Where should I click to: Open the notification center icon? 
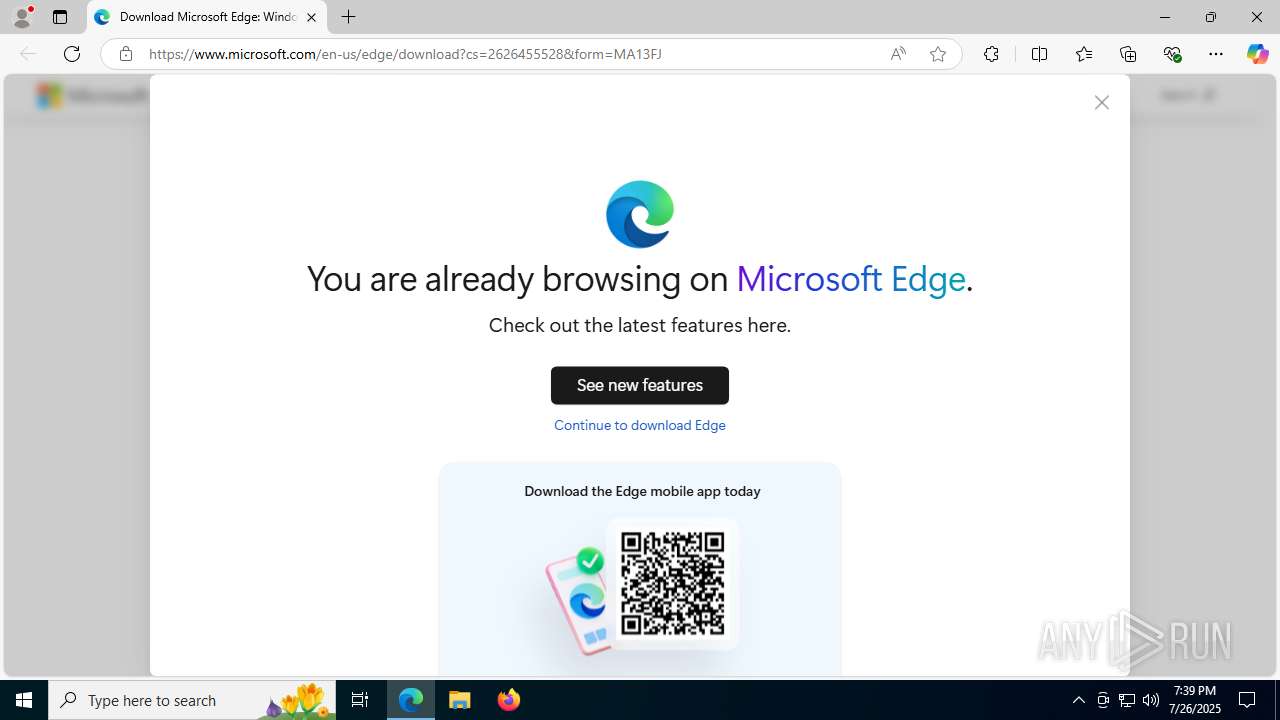(1247, 700)
